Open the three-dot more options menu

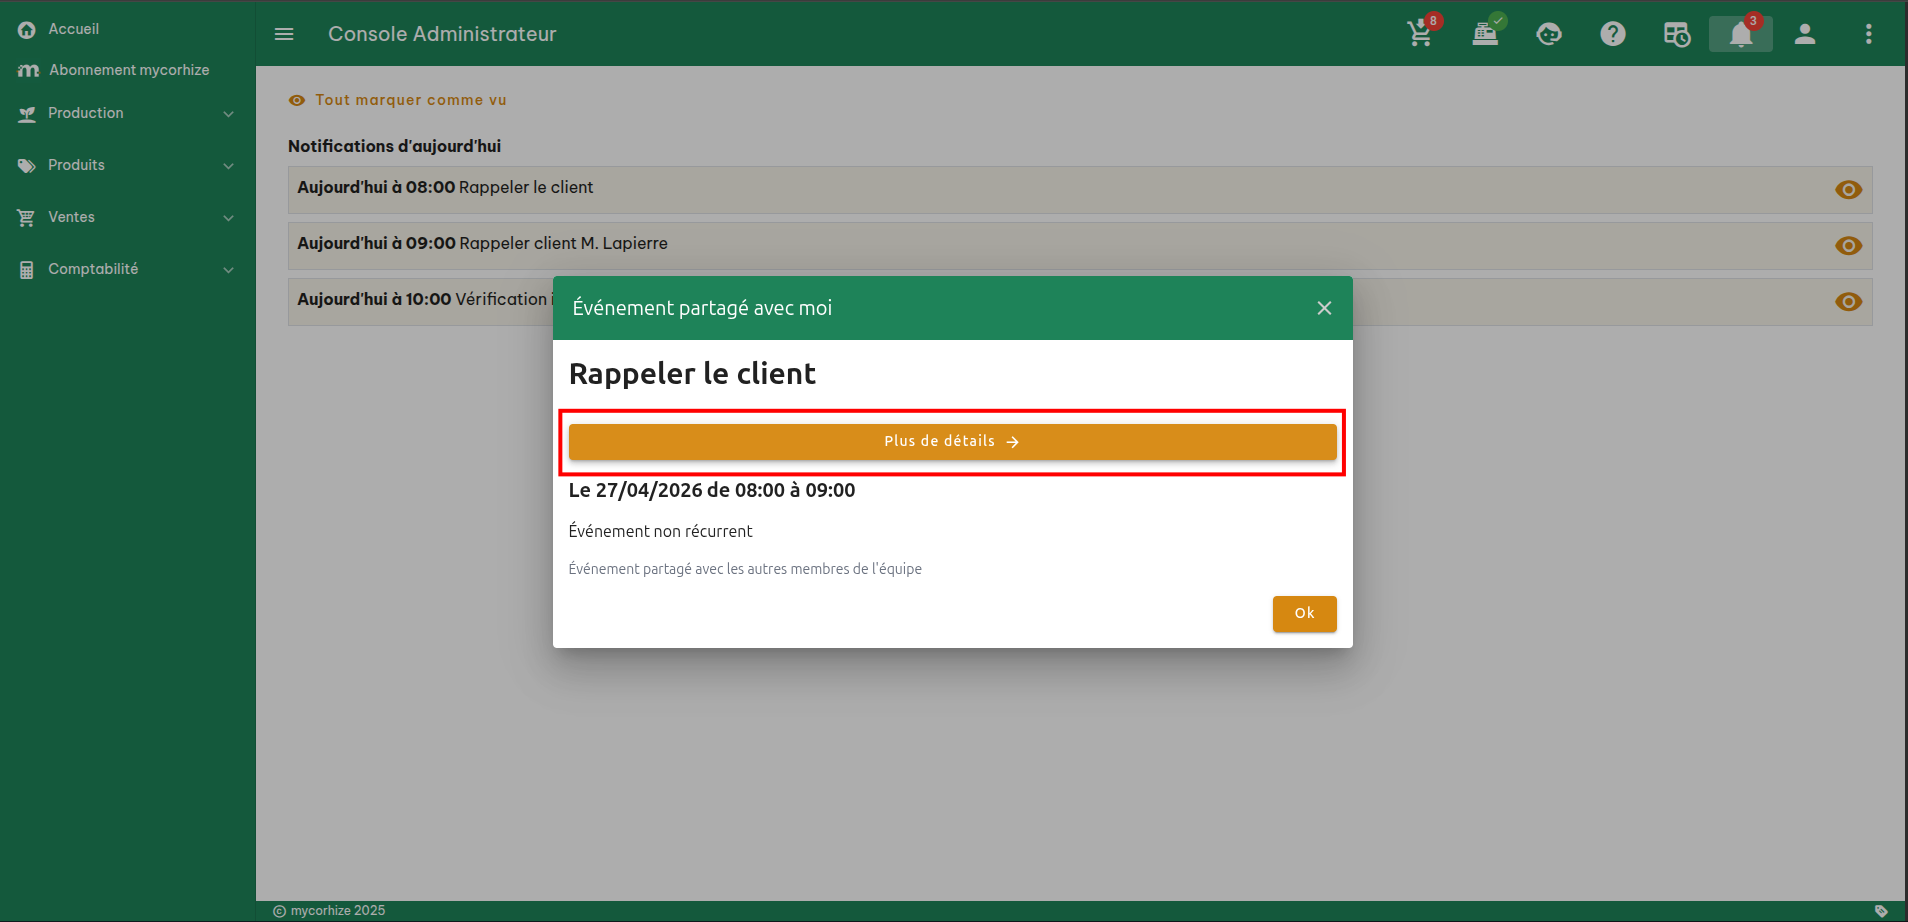click(1869, 34)
